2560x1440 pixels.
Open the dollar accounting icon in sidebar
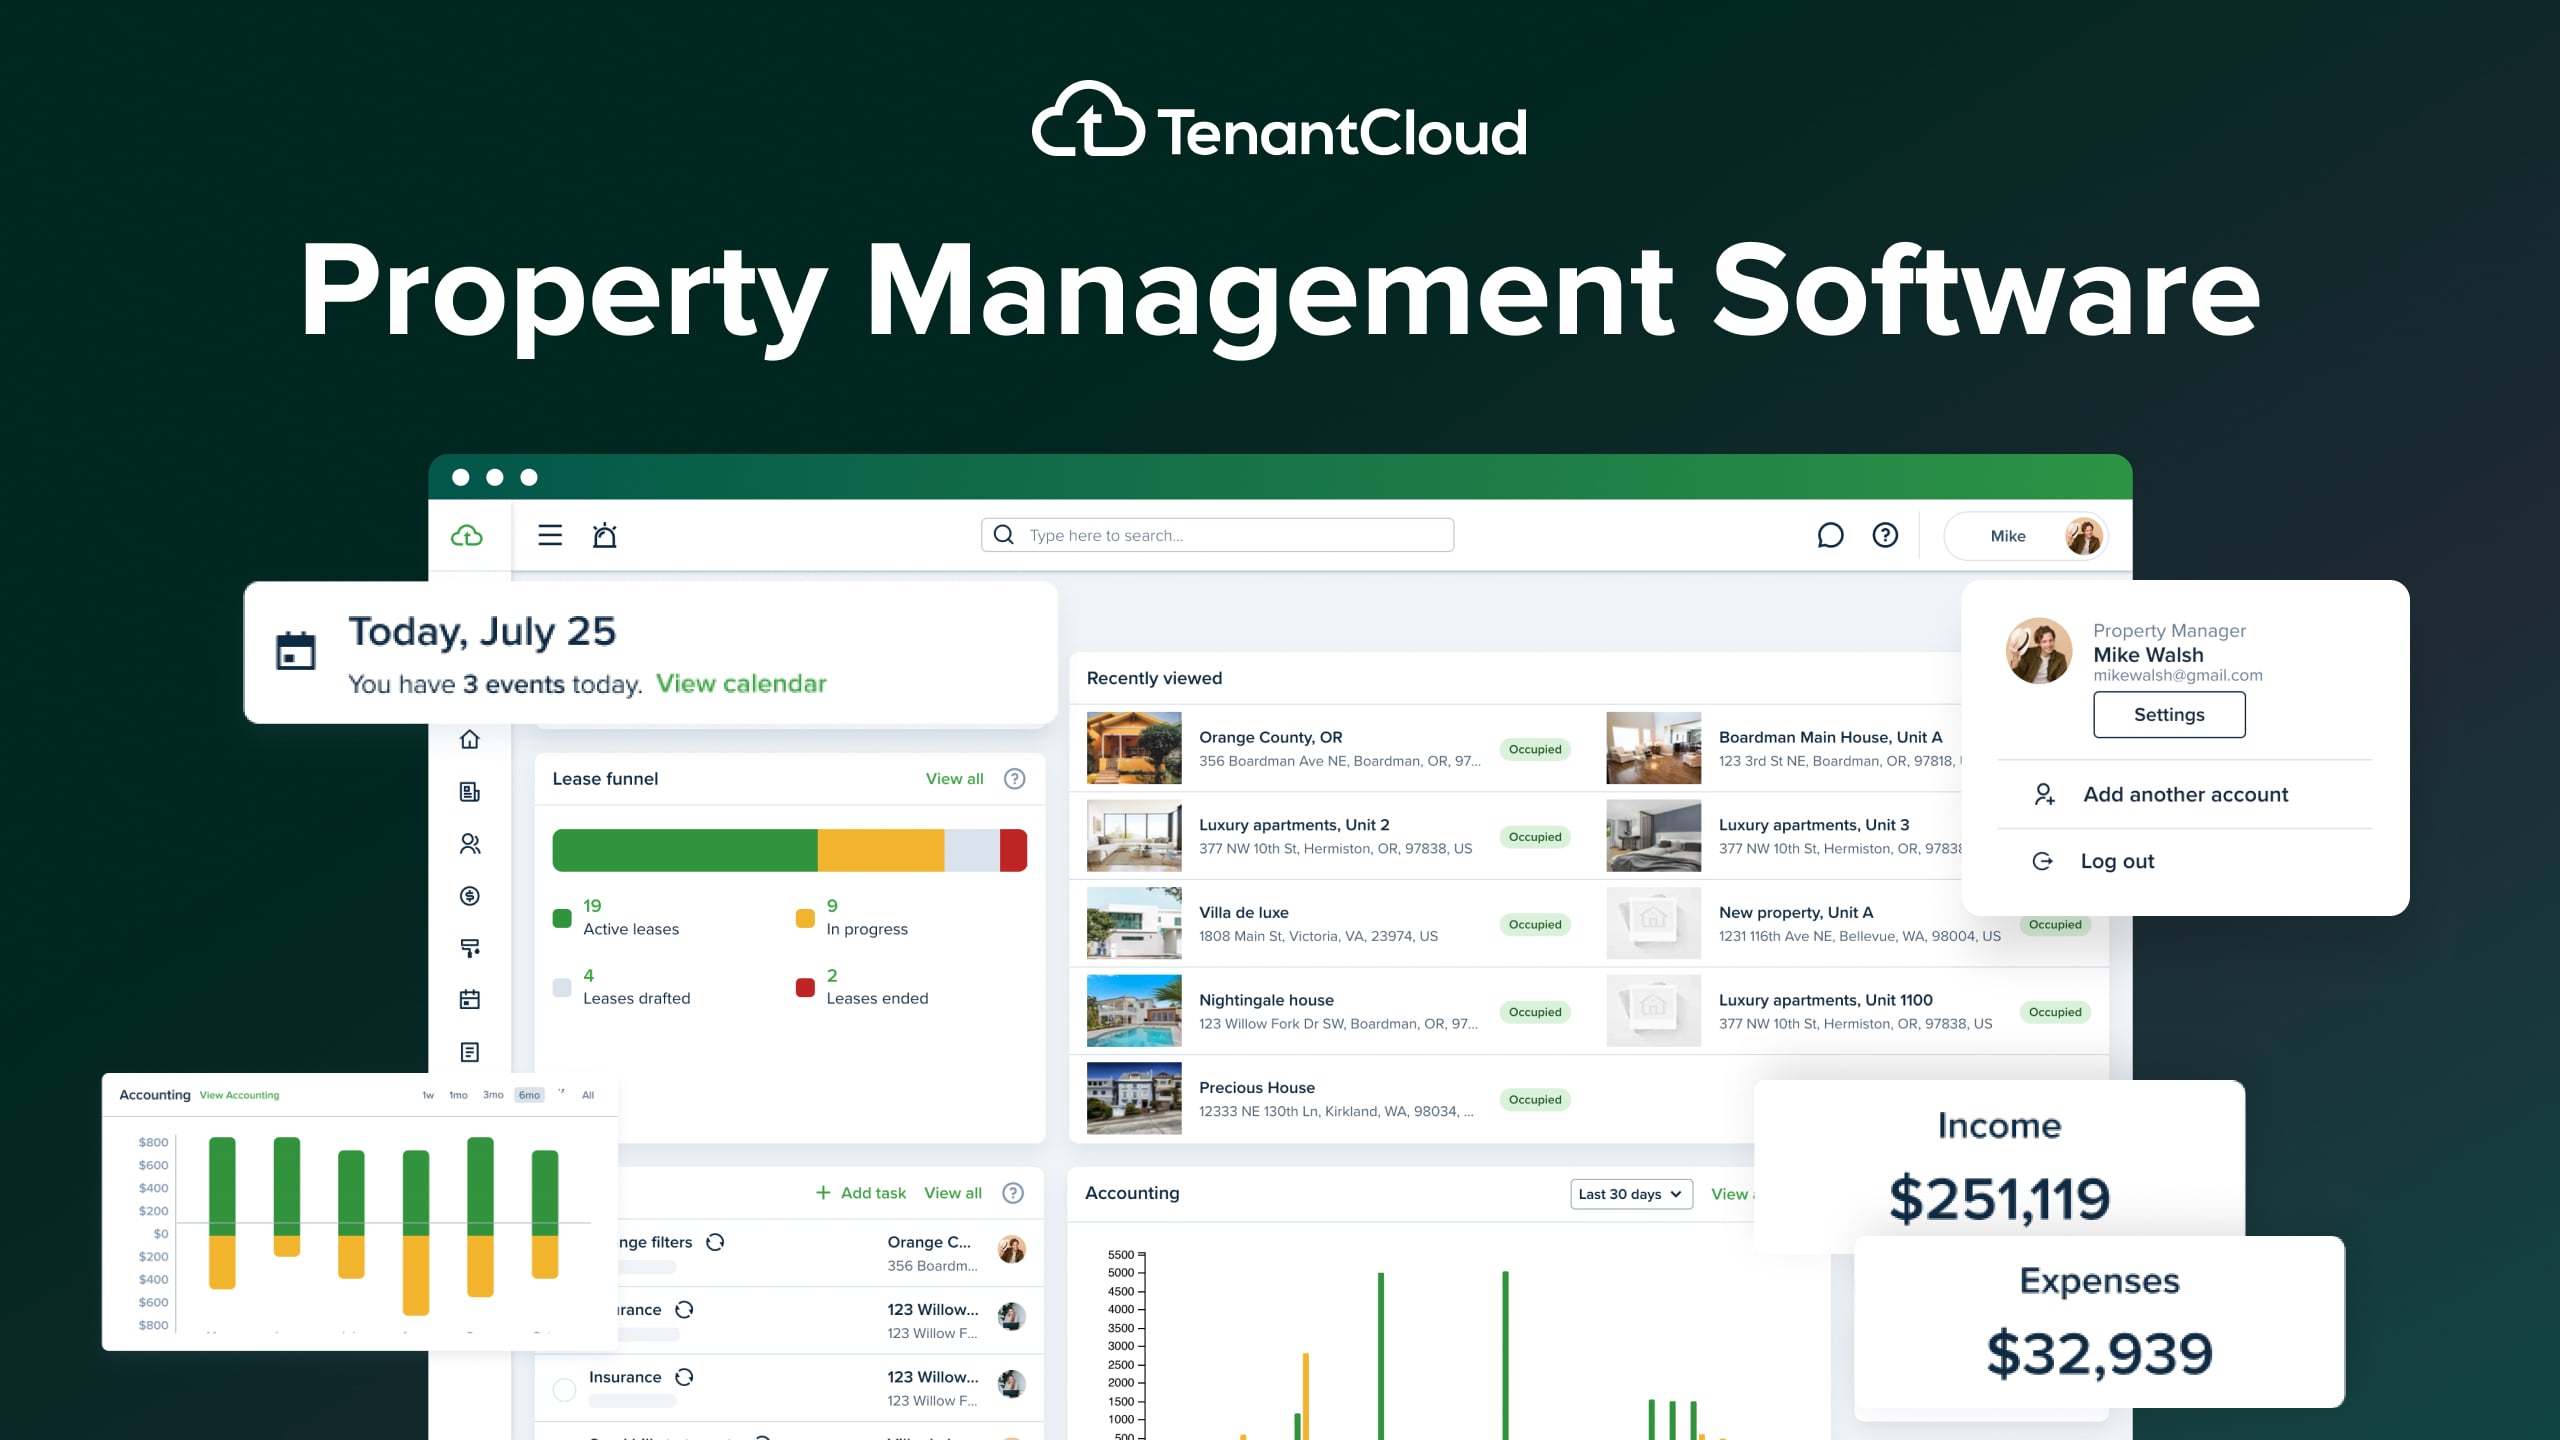(470, 896)
